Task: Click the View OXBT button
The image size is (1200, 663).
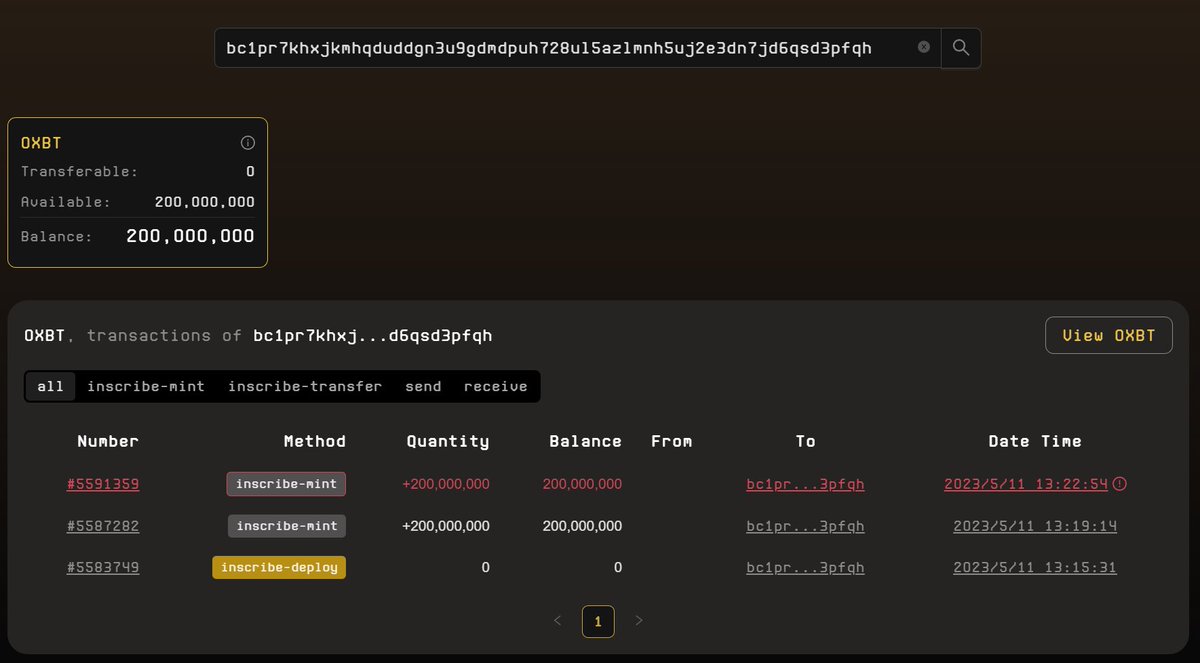Action: [1109, 335]
